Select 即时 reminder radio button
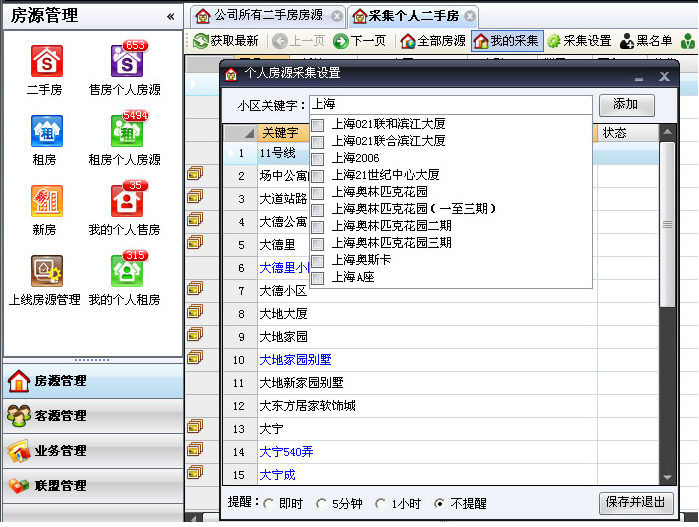 (269, 504)
